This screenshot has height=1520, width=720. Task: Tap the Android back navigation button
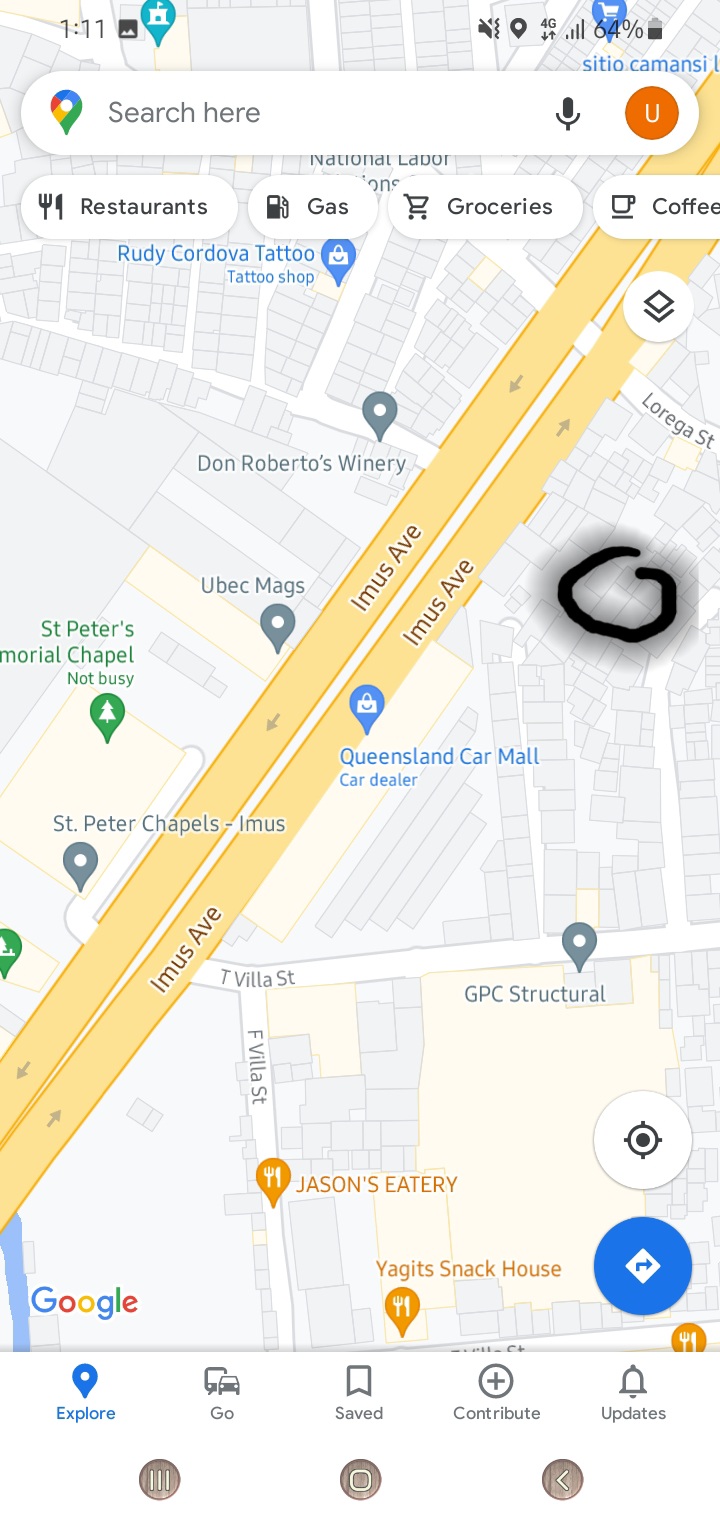(562, 1479)
